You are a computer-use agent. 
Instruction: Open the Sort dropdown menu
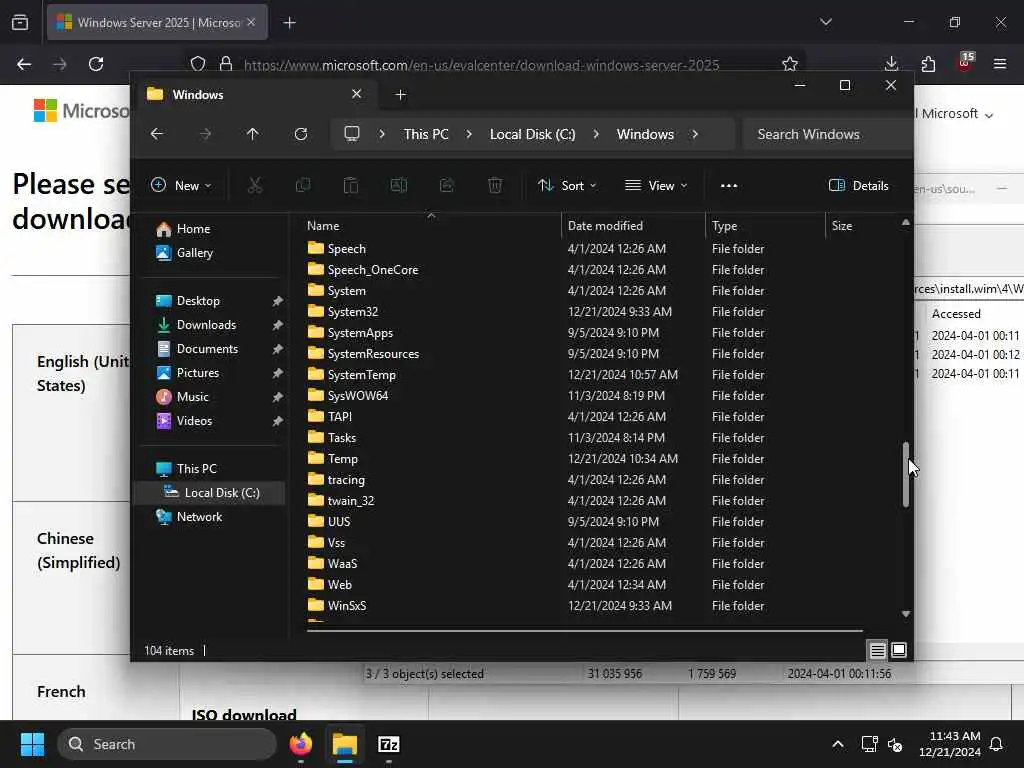(x=567, y=185)
